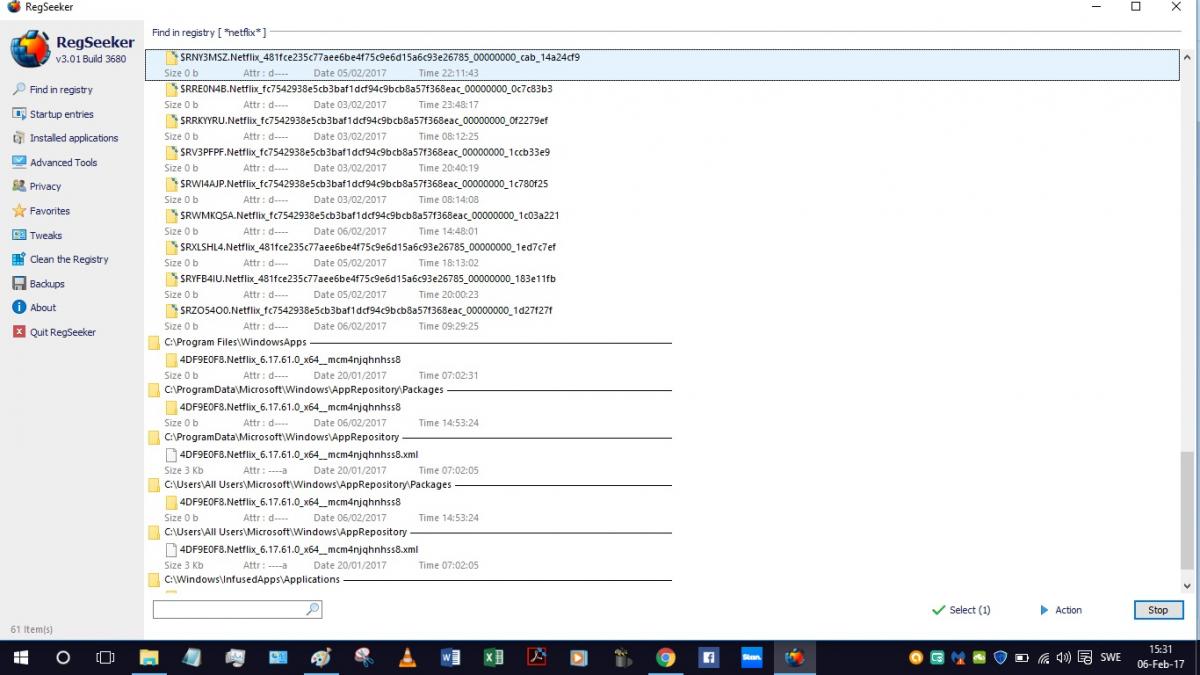Select the $RNY3MSZ.Netflix folder entry
Image resolution: width=1200 pixels, height=675 pixels.
pyautogui.click(x=663, y=65)
